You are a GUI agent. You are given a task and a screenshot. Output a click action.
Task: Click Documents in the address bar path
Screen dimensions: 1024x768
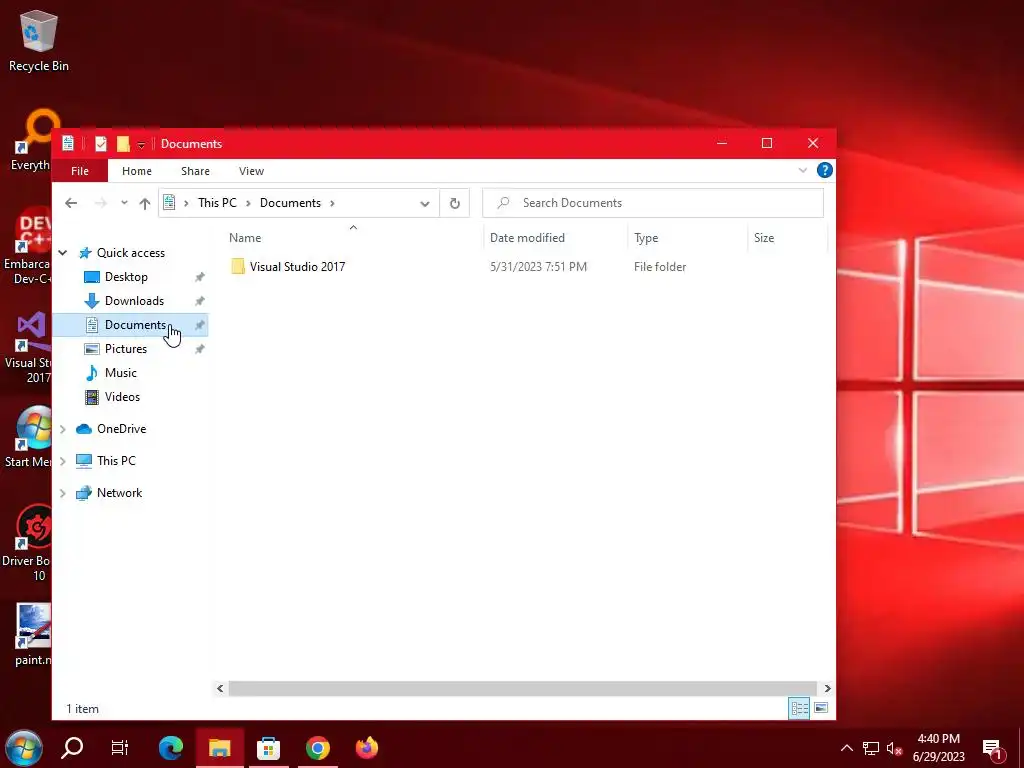pos(290,203)
